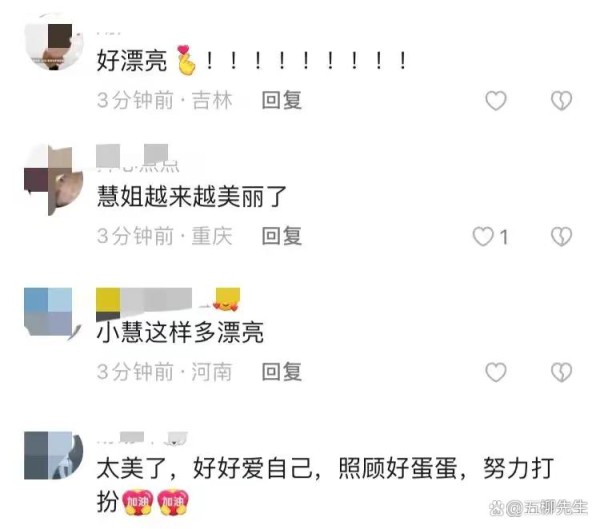Like the 好漂亮 comment from 吉林
Viewport: 600px width, 529px height.
[496, 101]
